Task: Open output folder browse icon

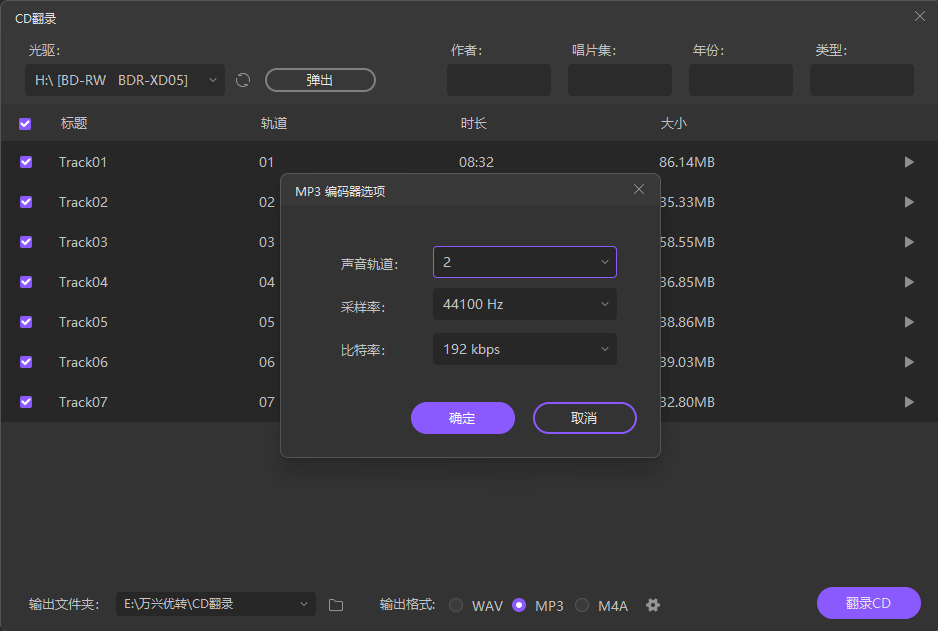Action: pos(336,605)
